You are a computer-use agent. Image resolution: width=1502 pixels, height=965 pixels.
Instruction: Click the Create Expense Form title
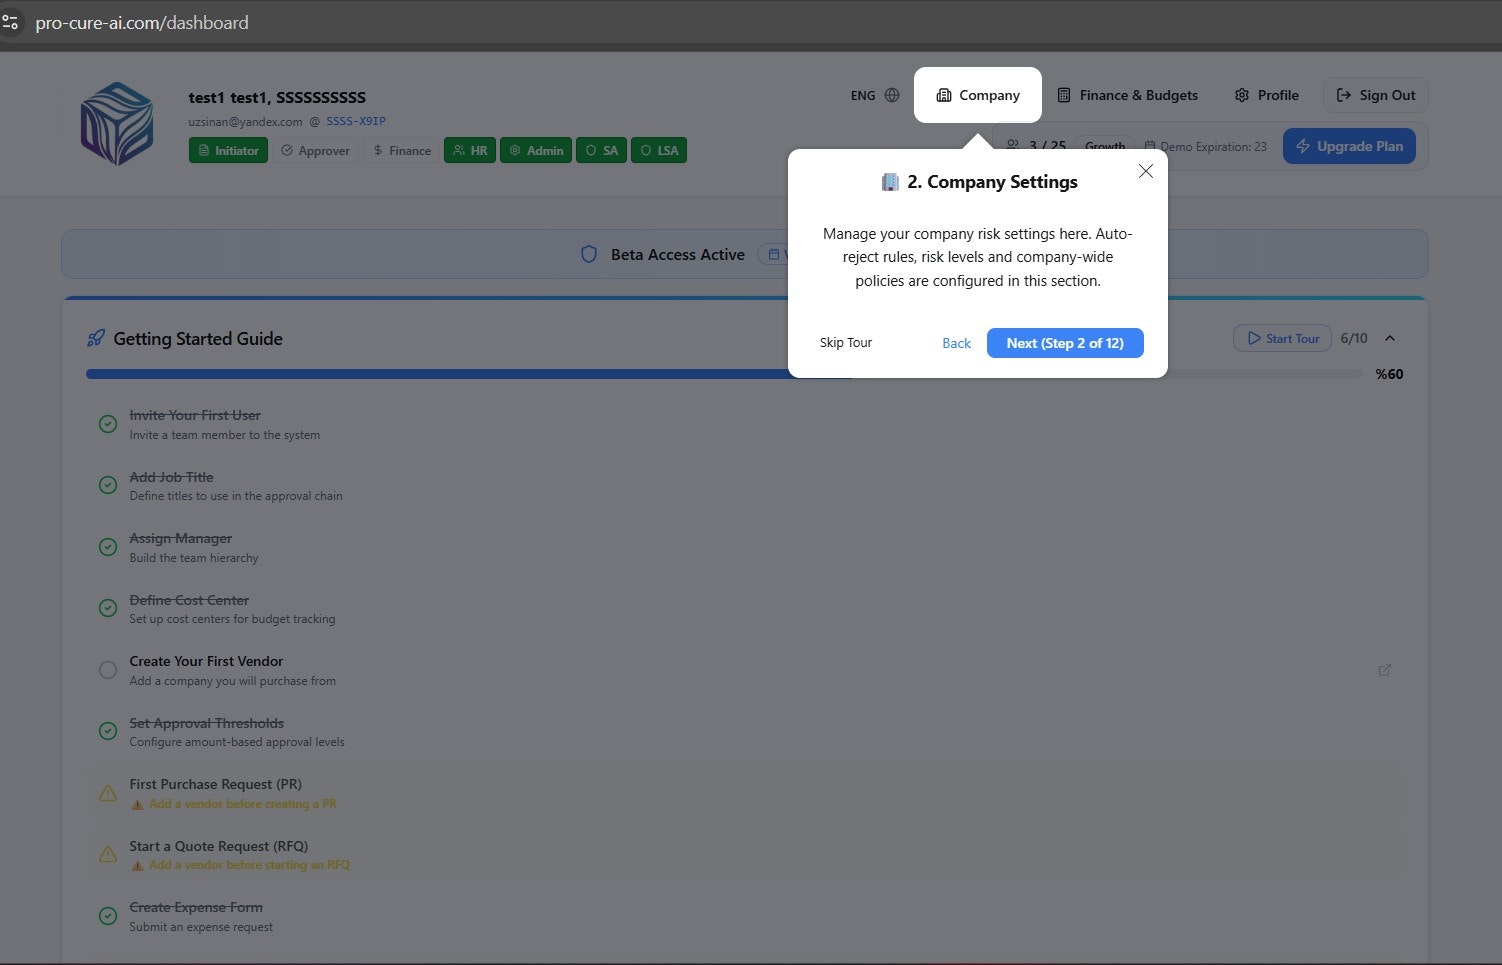pyautogui.click(x=196, y=907)
